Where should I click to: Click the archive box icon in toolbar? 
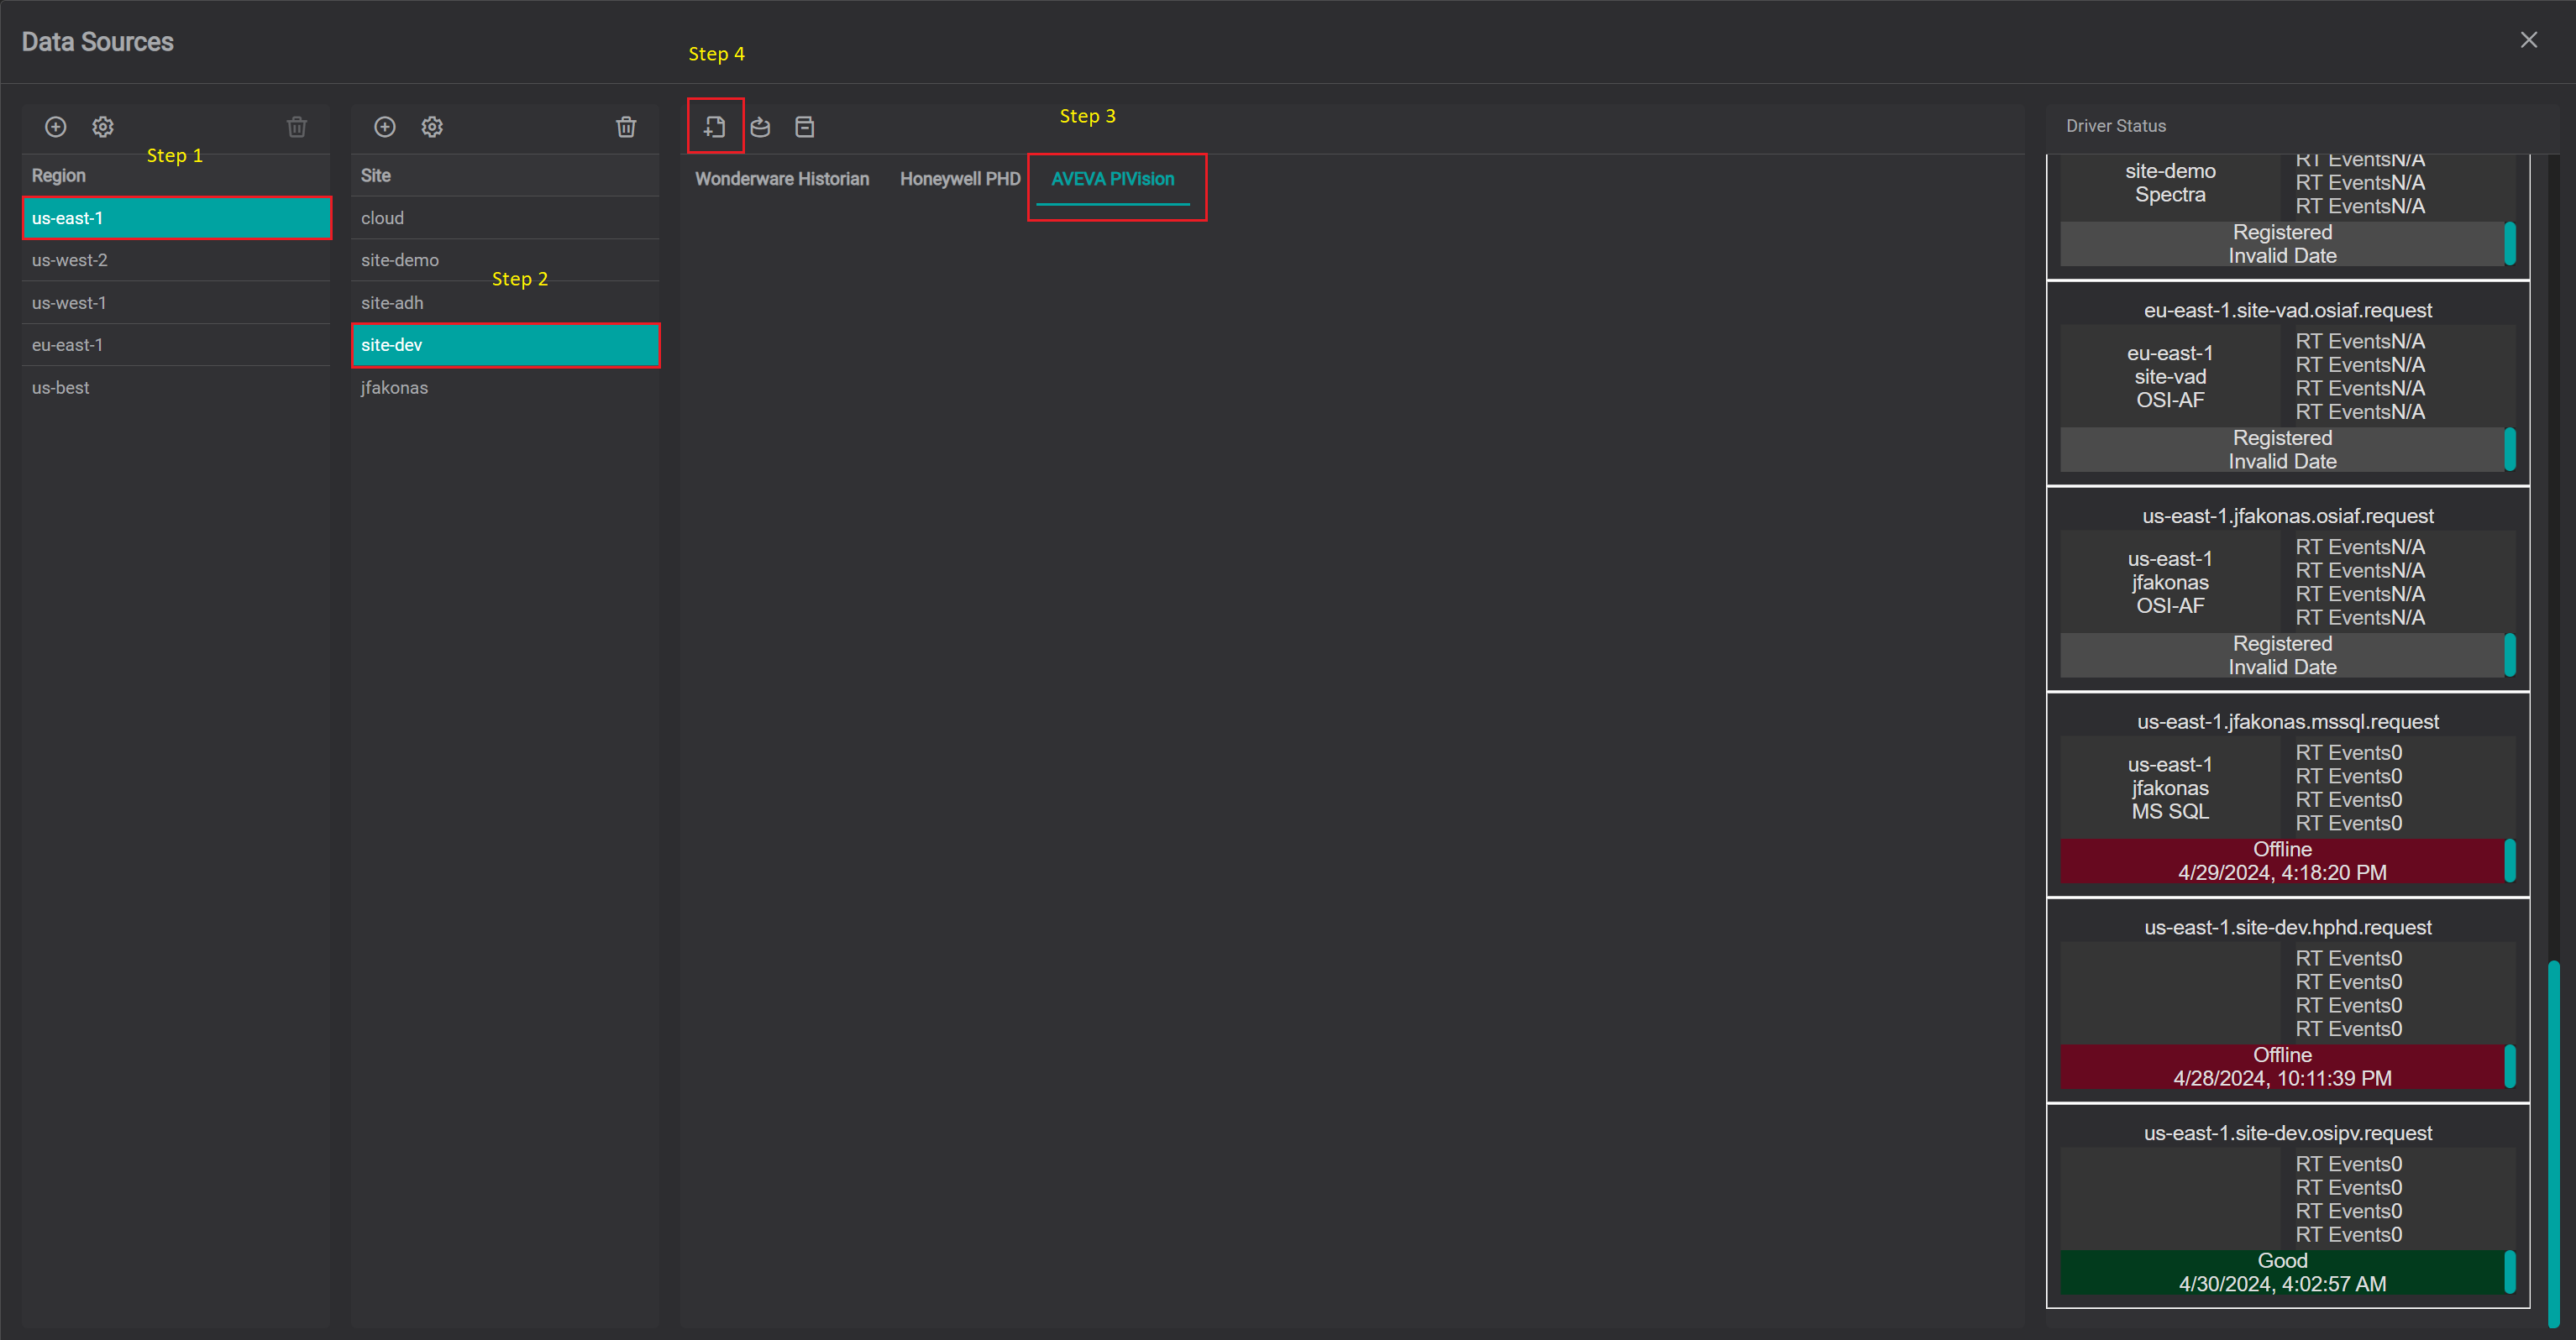click(805, 127)
